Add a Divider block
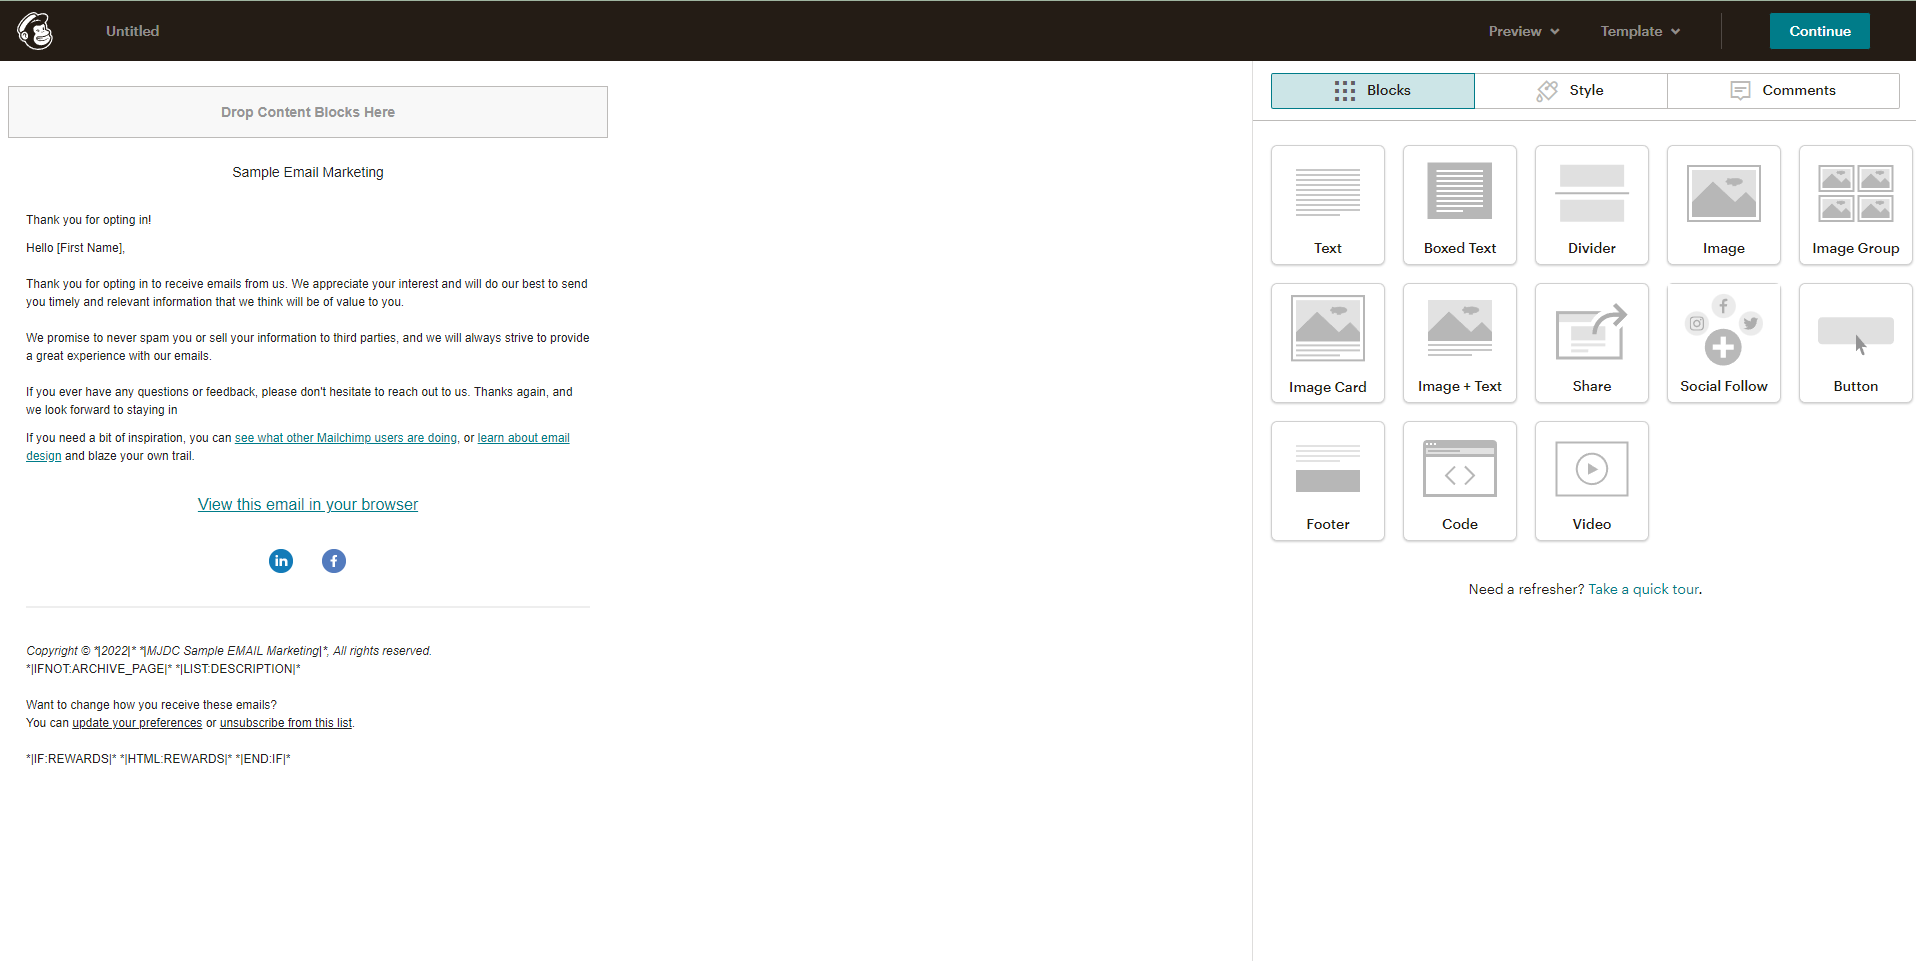Screen dimensions: 1916x961 [x=1591, y=205]
